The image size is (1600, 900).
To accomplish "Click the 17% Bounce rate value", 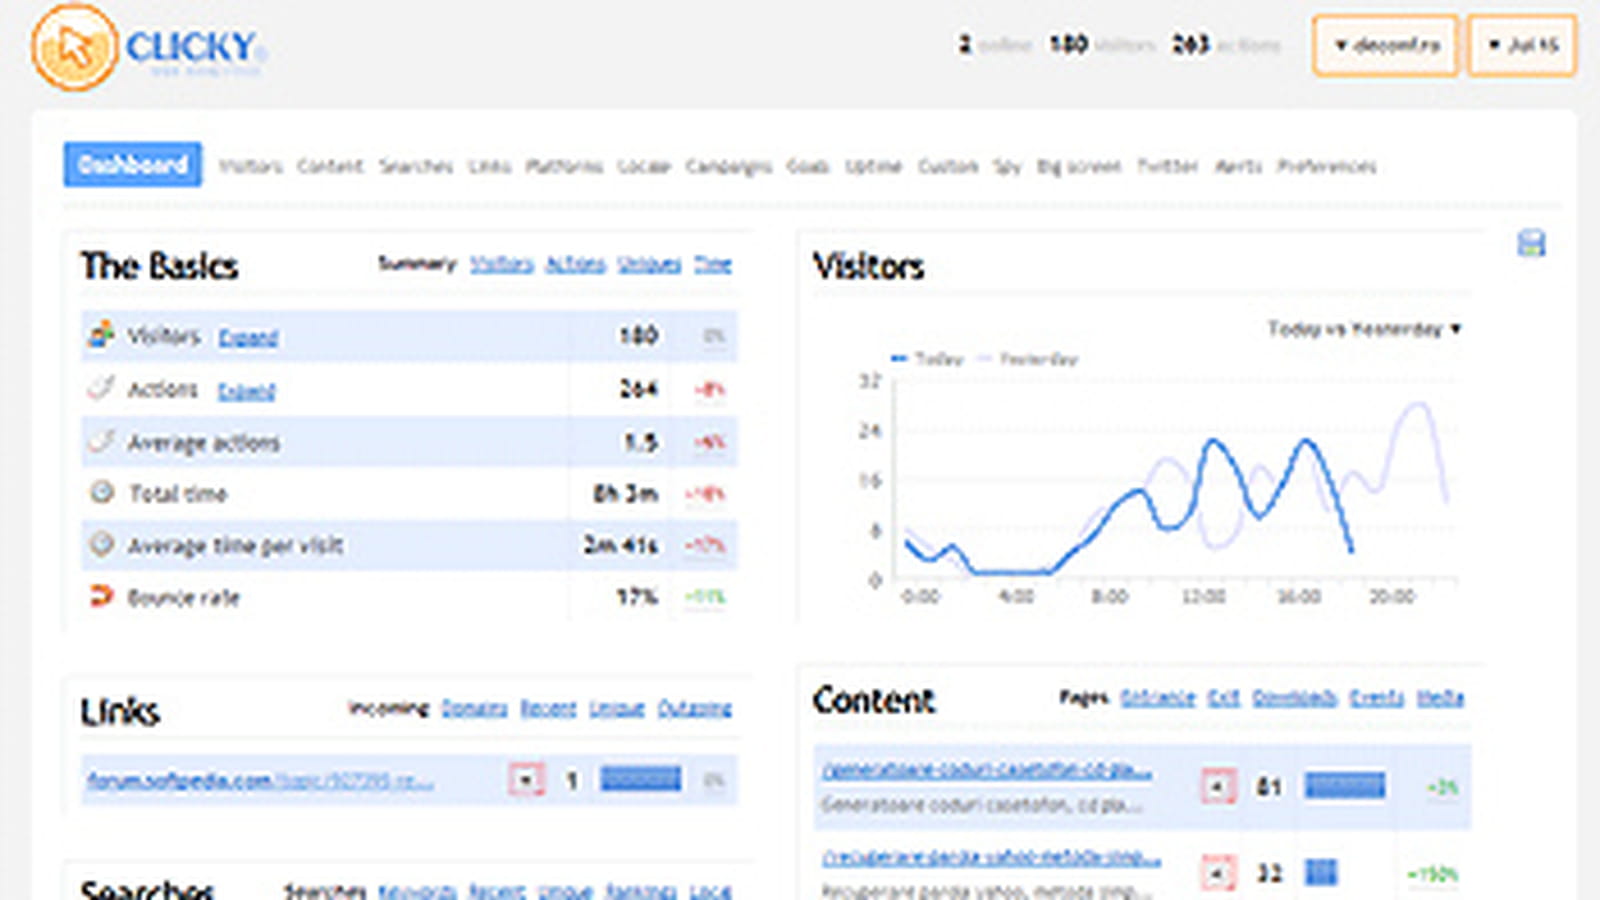I will pyautogui.click(x=637, y=597).
